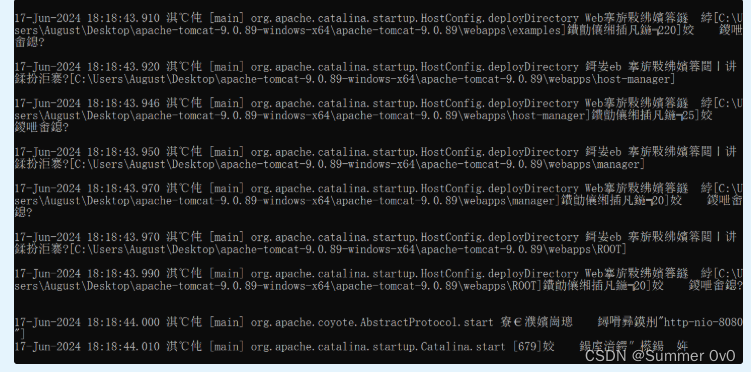Screen dimensions: 751x372
Task: Click the 18:18:43.910 timestamp in the log
Action: (x=123, y=19)
